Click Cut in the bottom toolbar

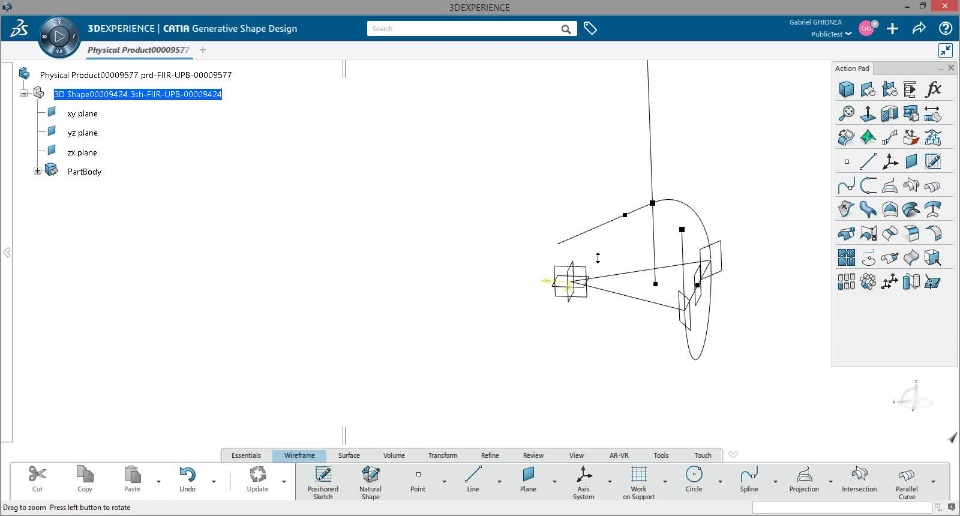pyautogui.click(x=37, y=479)
